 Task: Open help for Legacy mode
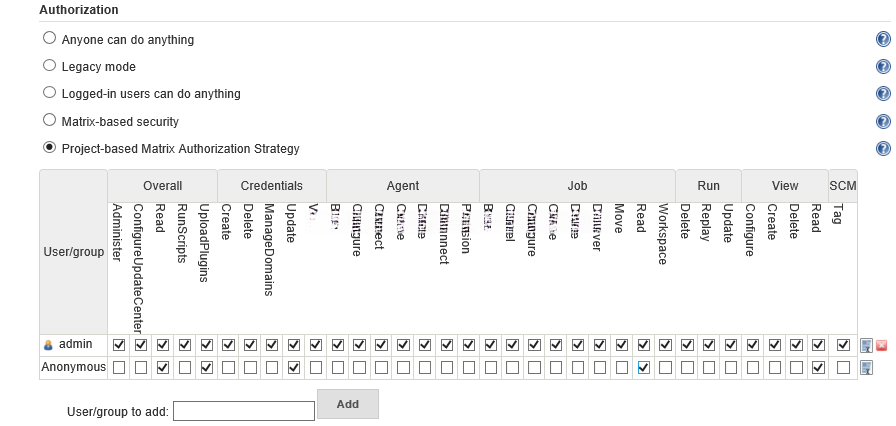tap(883, 67)
